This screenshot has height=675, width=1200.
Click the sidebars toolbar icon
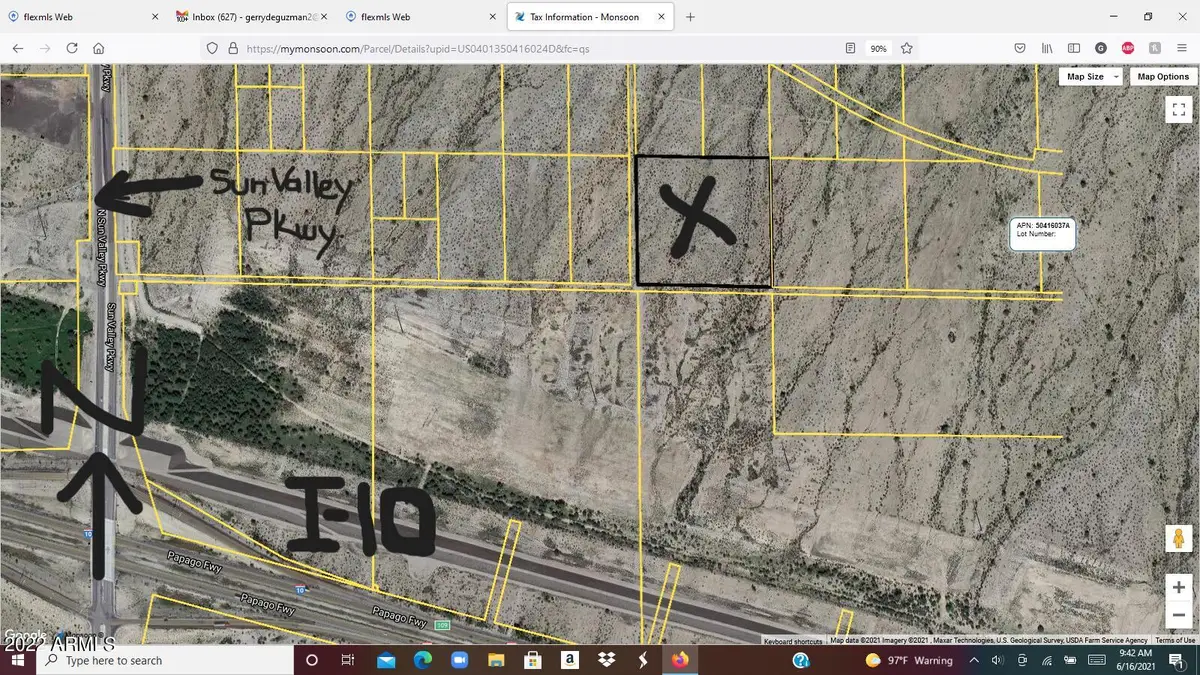click(1073, 48)
